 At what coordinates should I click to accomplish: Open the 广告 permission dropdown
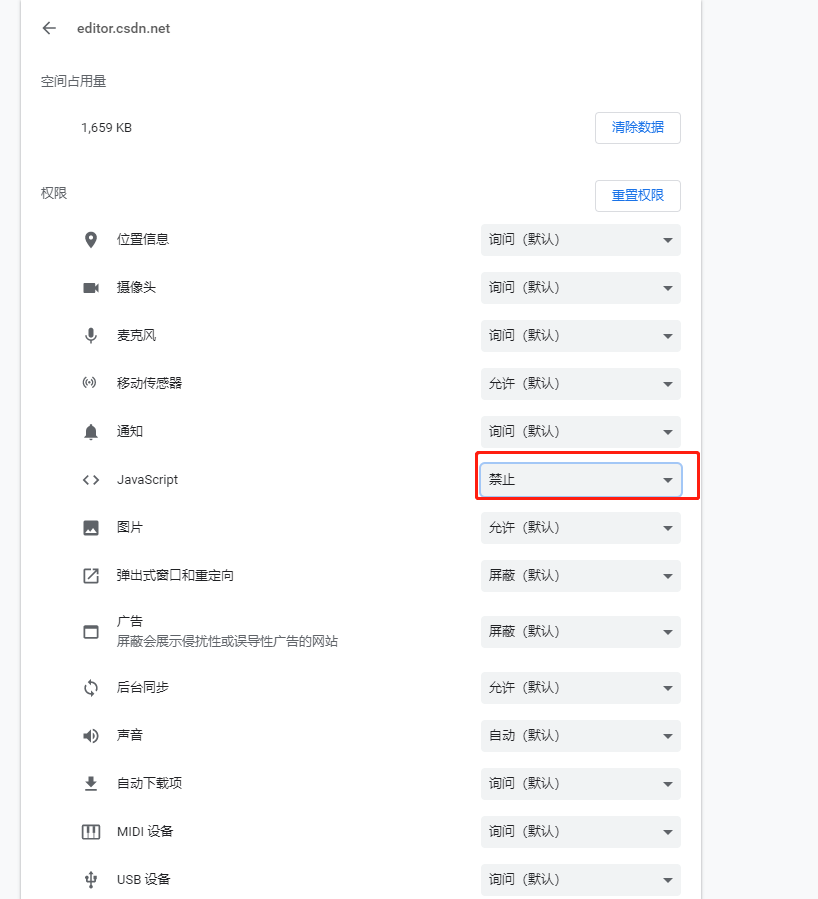[580, 632]
